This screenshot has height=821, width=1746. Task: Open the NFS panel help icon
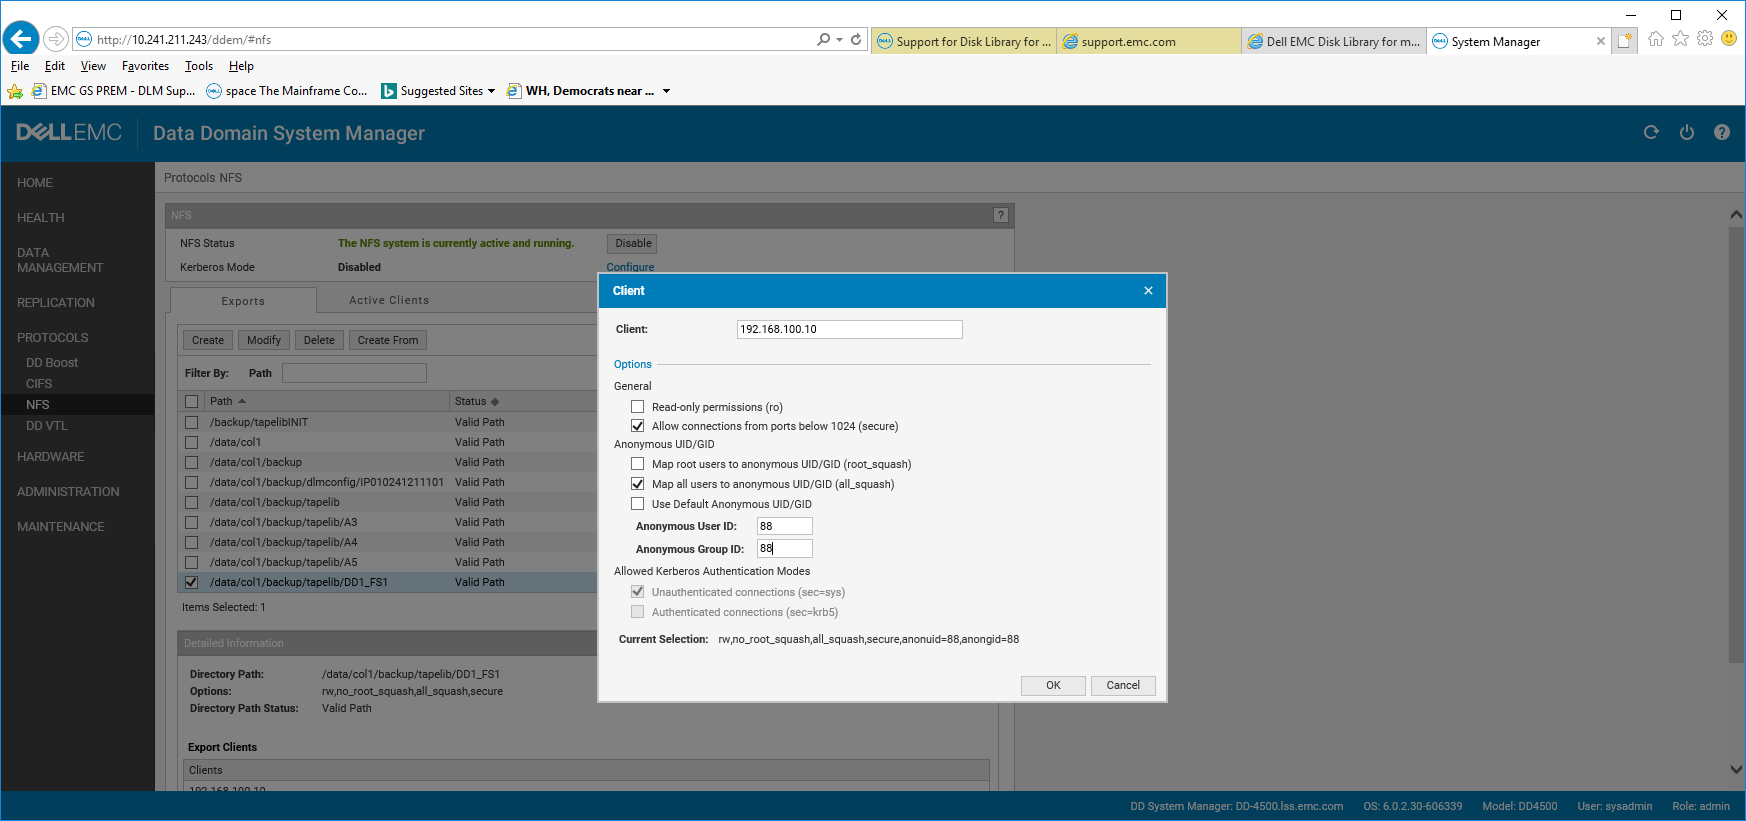1000,215
